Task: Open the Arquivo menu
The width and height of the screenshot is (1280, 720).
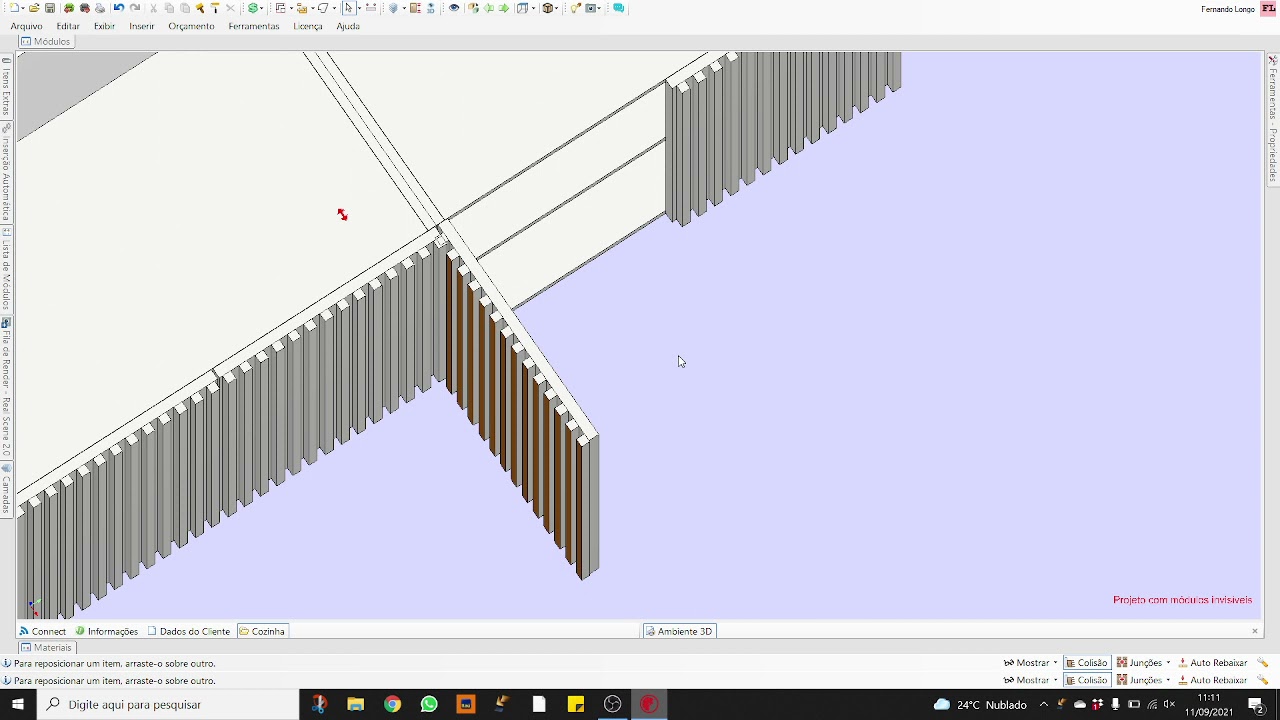Action: (26, 26)
